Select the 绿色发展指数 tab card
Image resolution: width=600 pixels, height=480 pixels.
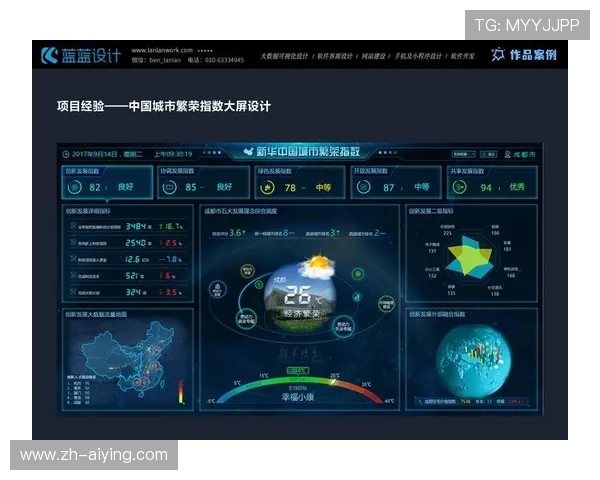(300, 182)
